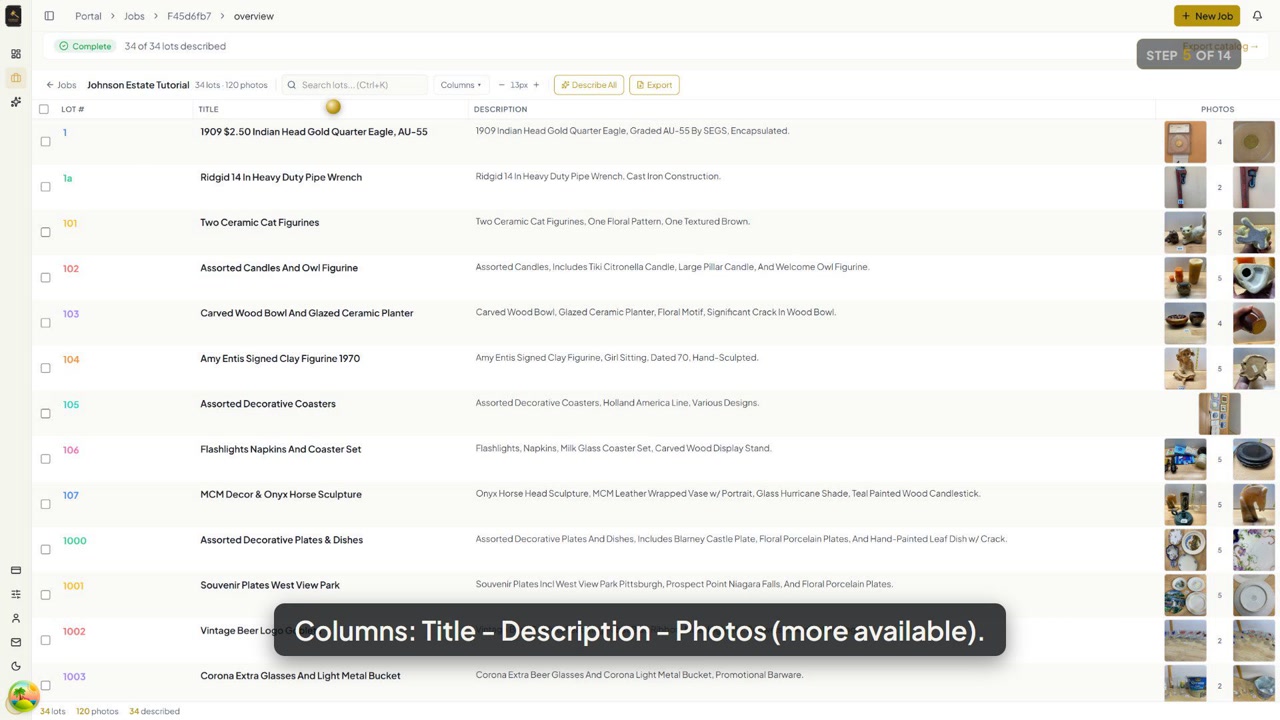Viewport: 1280px width, 720px height.
Task: Open the AI sparkles icon in sidebar
Action: point(15,102)
